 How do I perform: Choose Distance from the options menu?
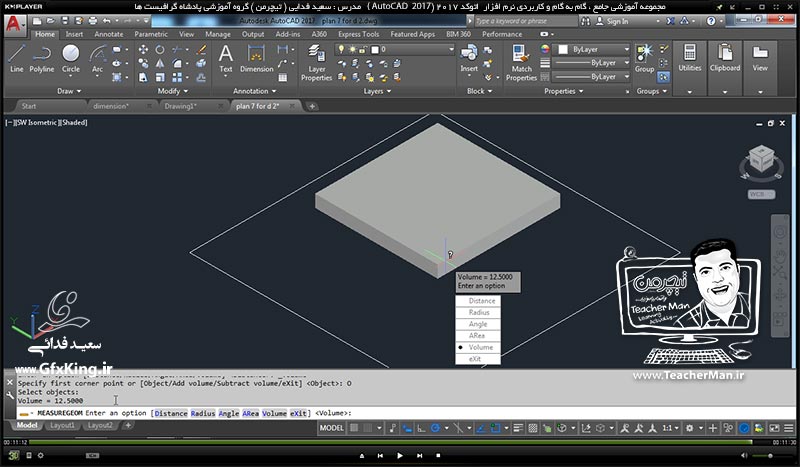(478, 301)
